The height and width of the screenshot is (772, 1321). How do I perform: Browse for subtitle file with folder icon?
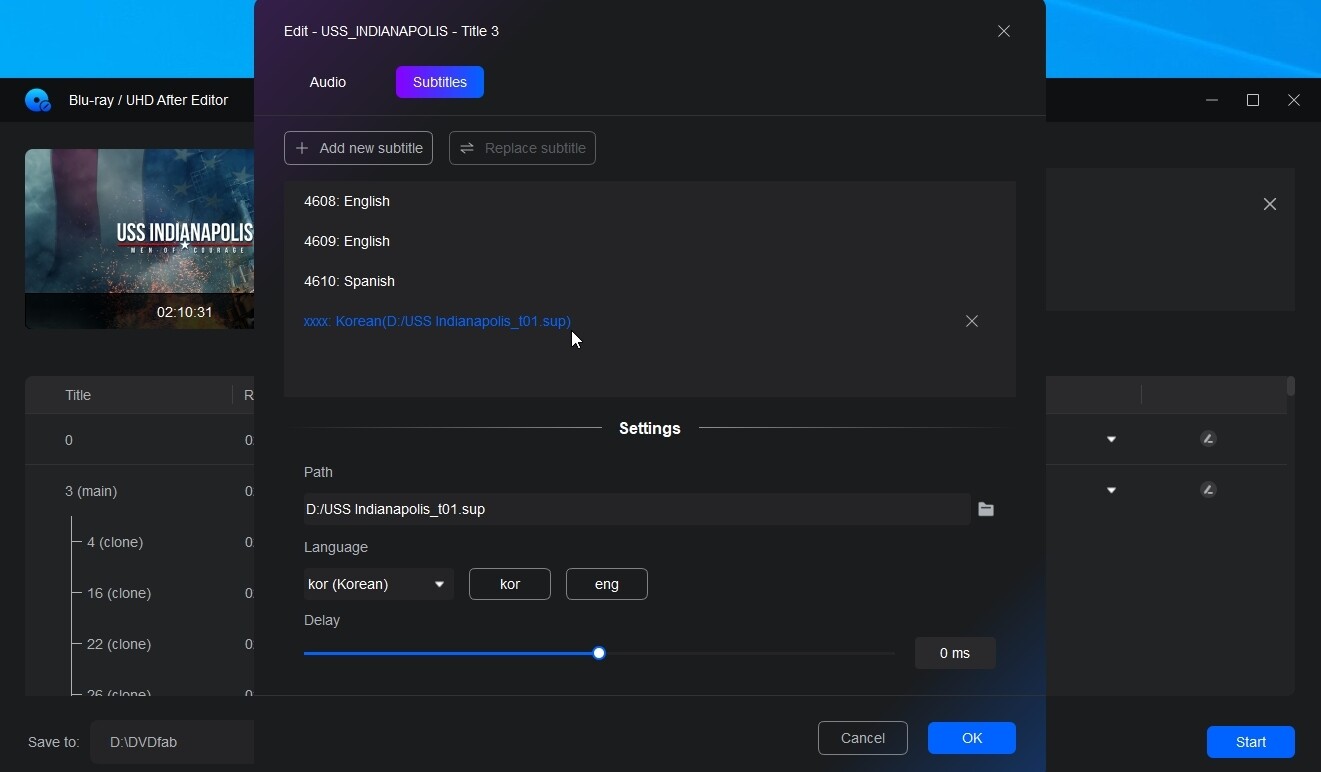click(986, 509)
